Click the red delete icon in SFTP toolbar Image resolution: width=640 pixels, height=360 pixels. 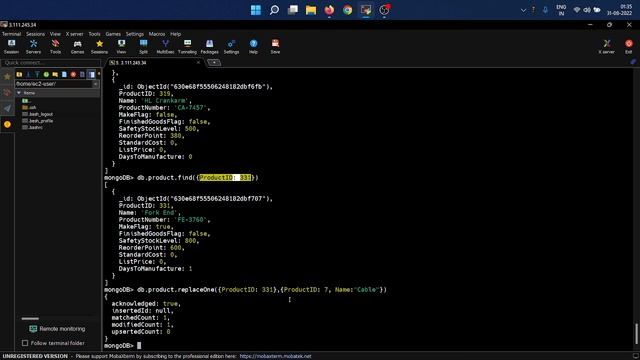point(73,74)
